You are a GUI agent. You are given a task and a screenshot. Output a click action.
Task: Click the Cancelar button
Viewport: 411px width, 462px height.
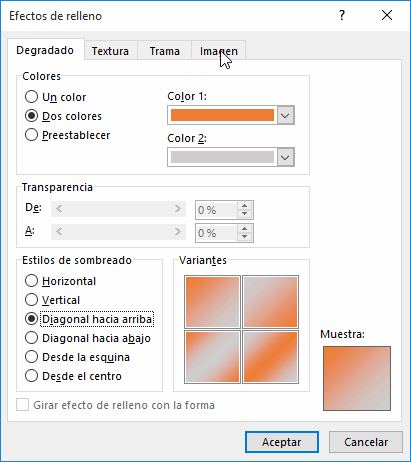pyautogui.click(x=366, y=442)
